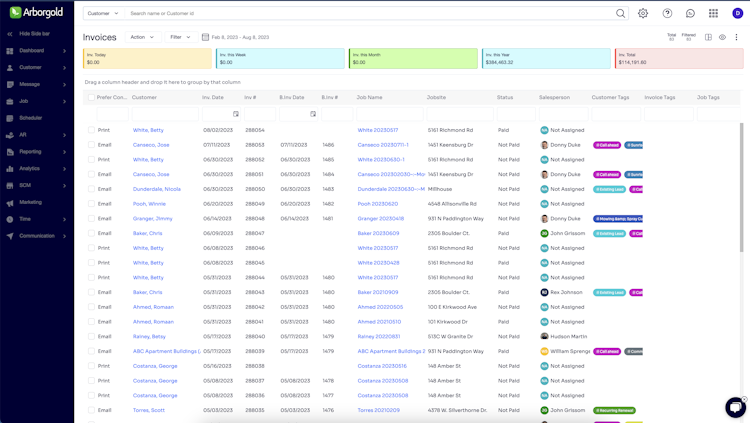Check the row for invoice 288052

click(91, 159)
